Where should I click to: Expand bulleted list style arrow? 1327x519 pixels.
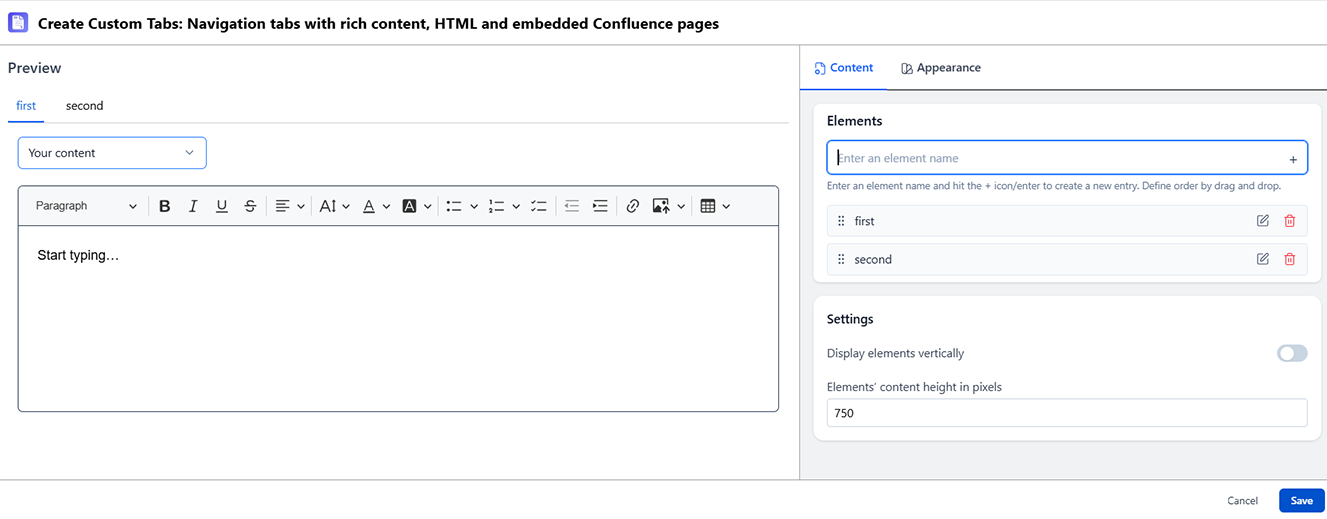pos(474,207)
